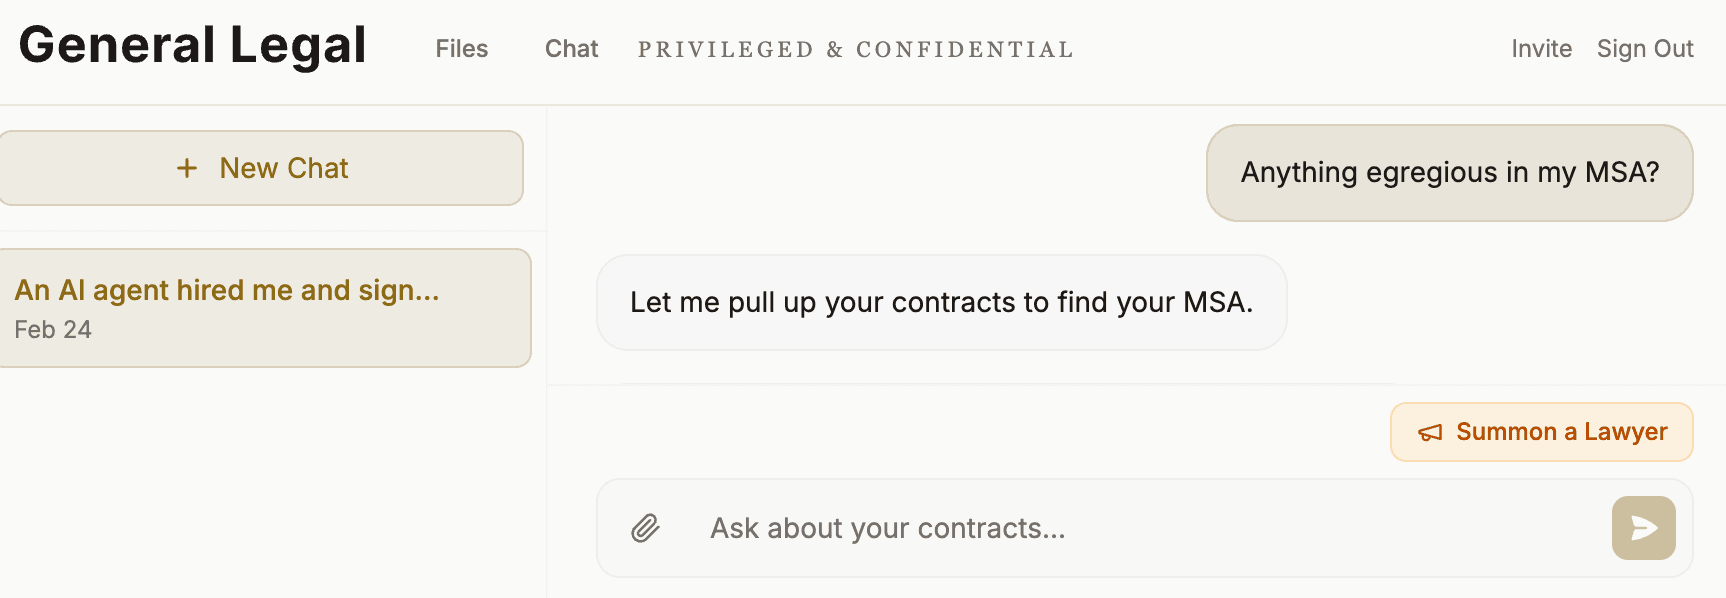Click the Summon a Lawyer button

[1540, 432]
